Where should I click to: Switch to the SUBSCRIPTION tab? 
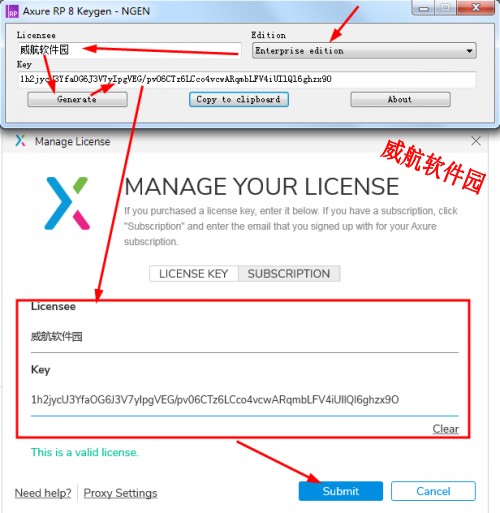tap(289, 274)
